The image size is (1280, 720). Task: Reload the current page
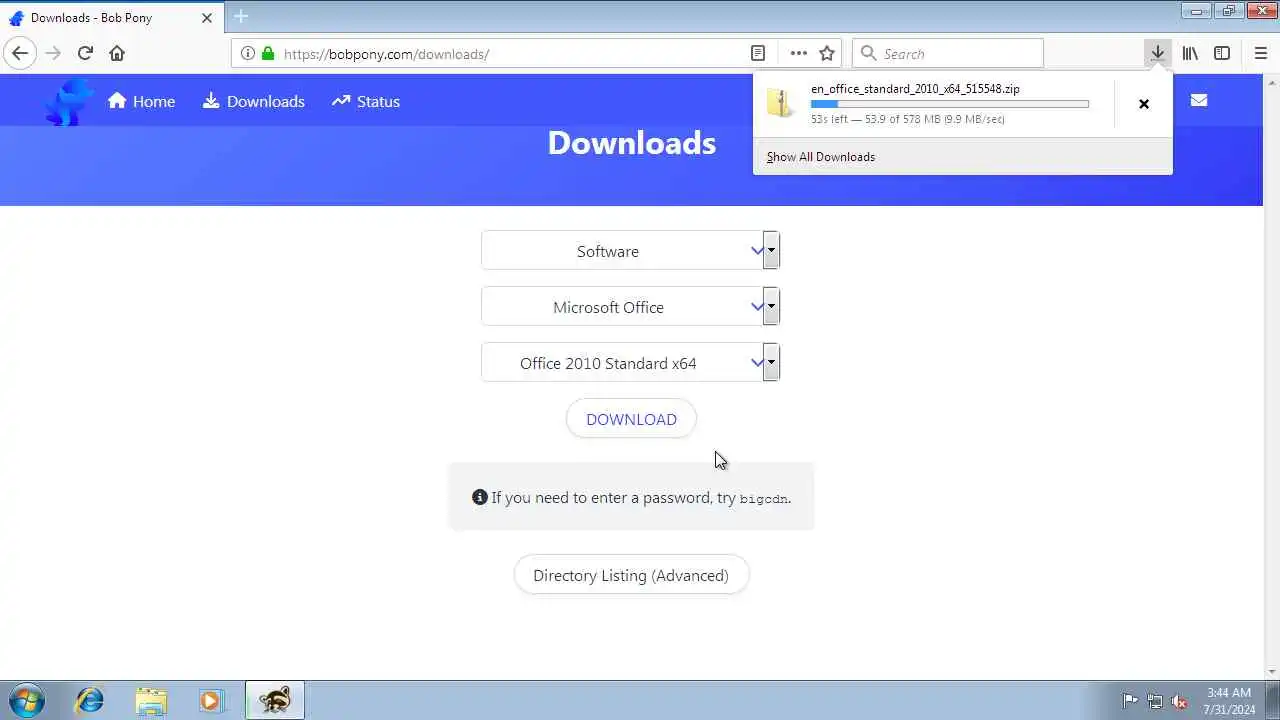[85, 53]
